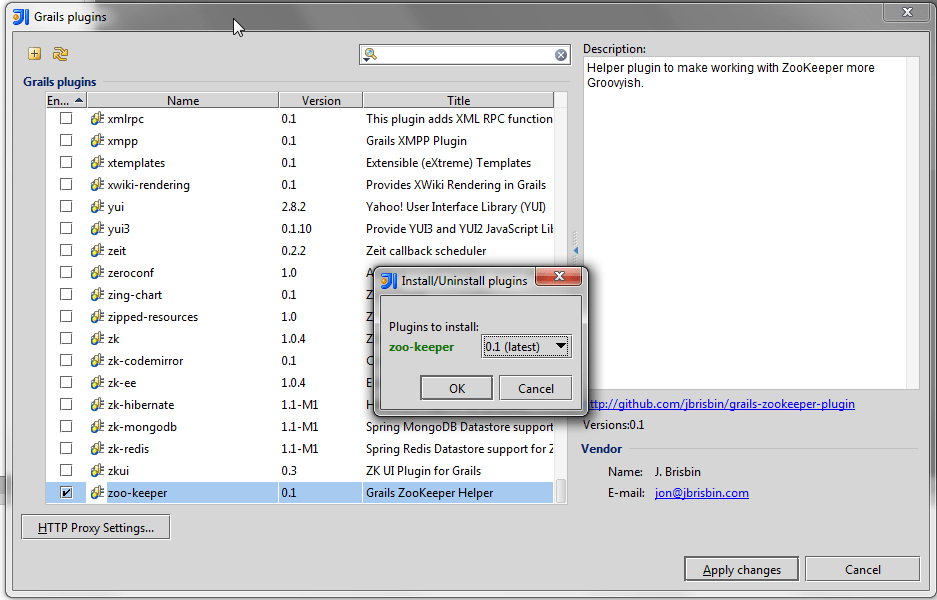The height and width of the screenshot is (600, 937).
Task: Uncheck the zoo-keeper plugin checkbox
Action: pyautogui.click(x=66, y=493)
